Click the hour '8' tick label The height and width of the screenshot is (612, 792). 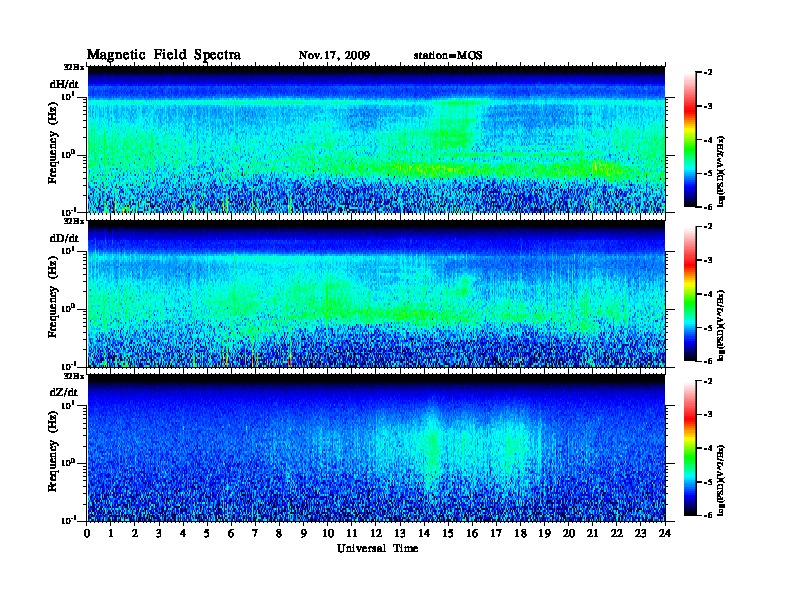click(279, 533)
